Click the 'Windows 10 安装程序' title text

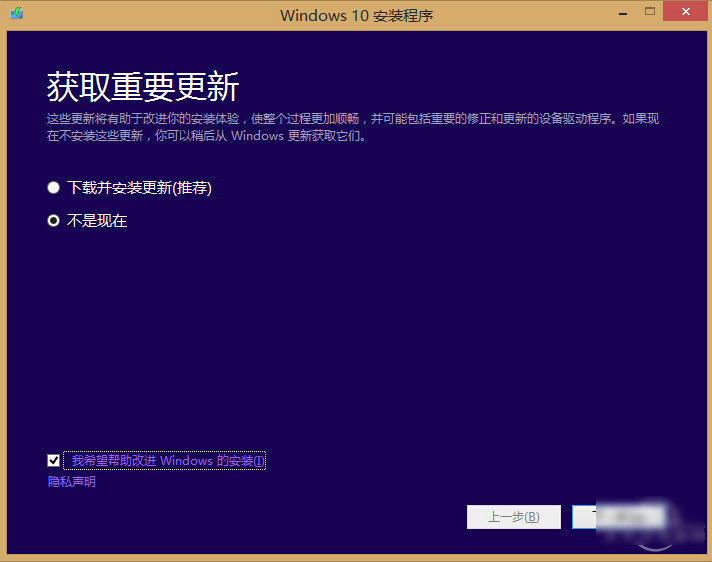coord(356,15)
